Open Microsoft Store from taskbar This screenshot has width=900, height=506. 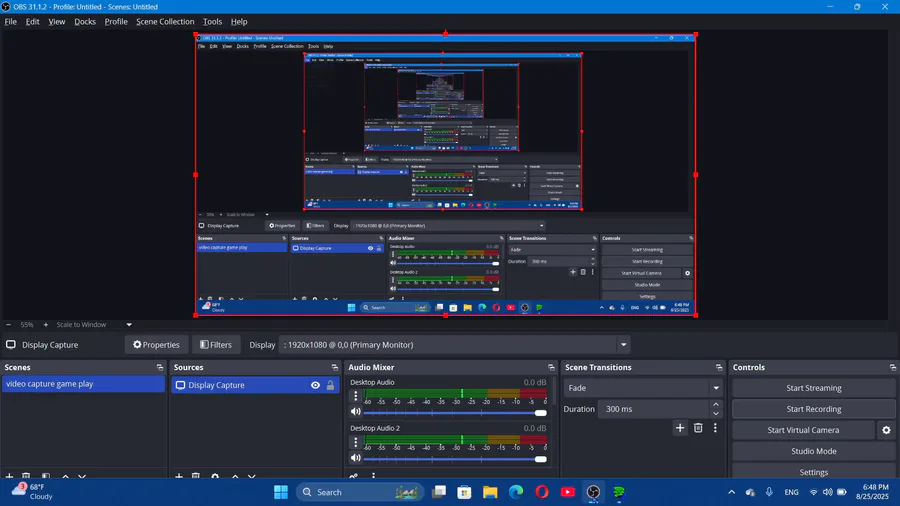coord(464,492)
